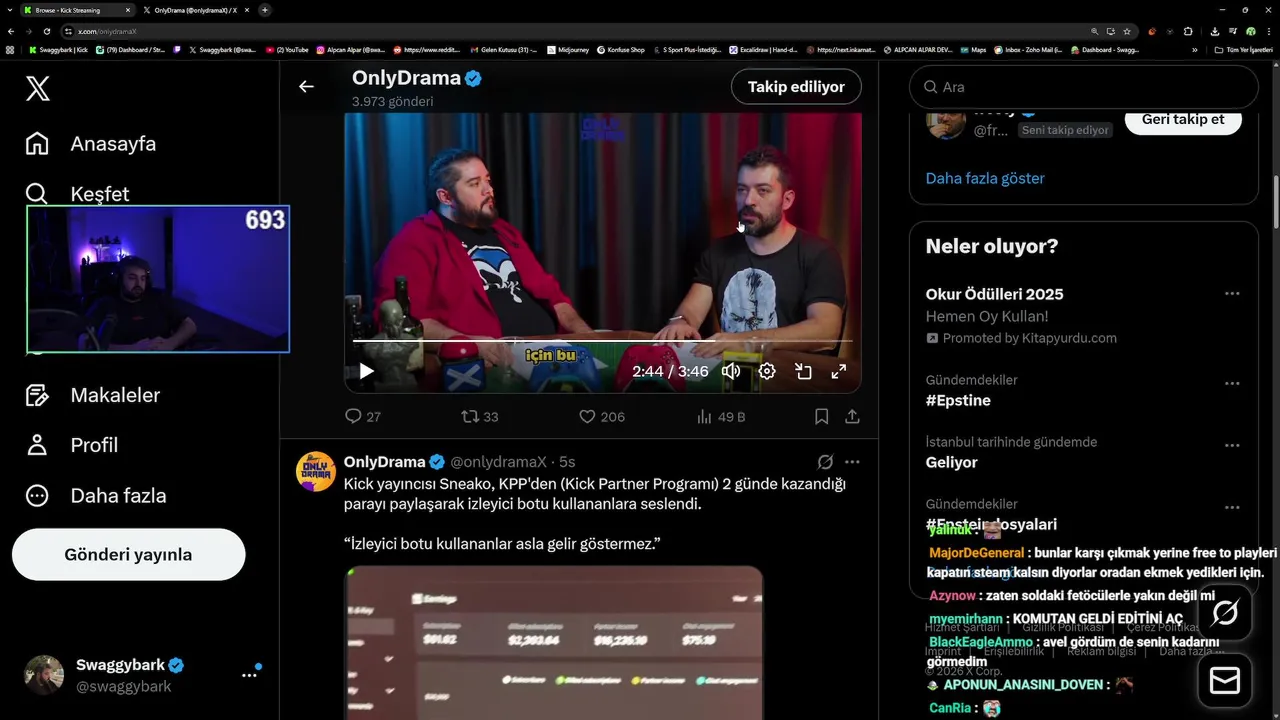Open a new browser tab
This screenshot has width=1280, height=720.
265,9
